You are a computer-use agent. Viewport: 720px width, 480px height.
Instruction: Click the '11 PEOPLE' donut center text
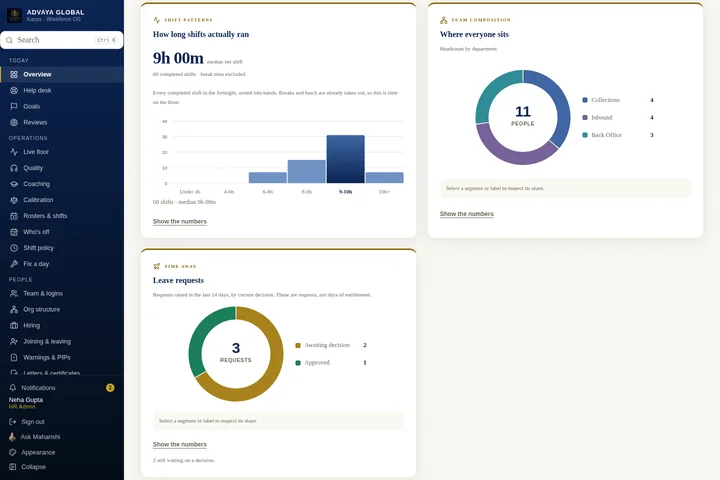(523, 116)
